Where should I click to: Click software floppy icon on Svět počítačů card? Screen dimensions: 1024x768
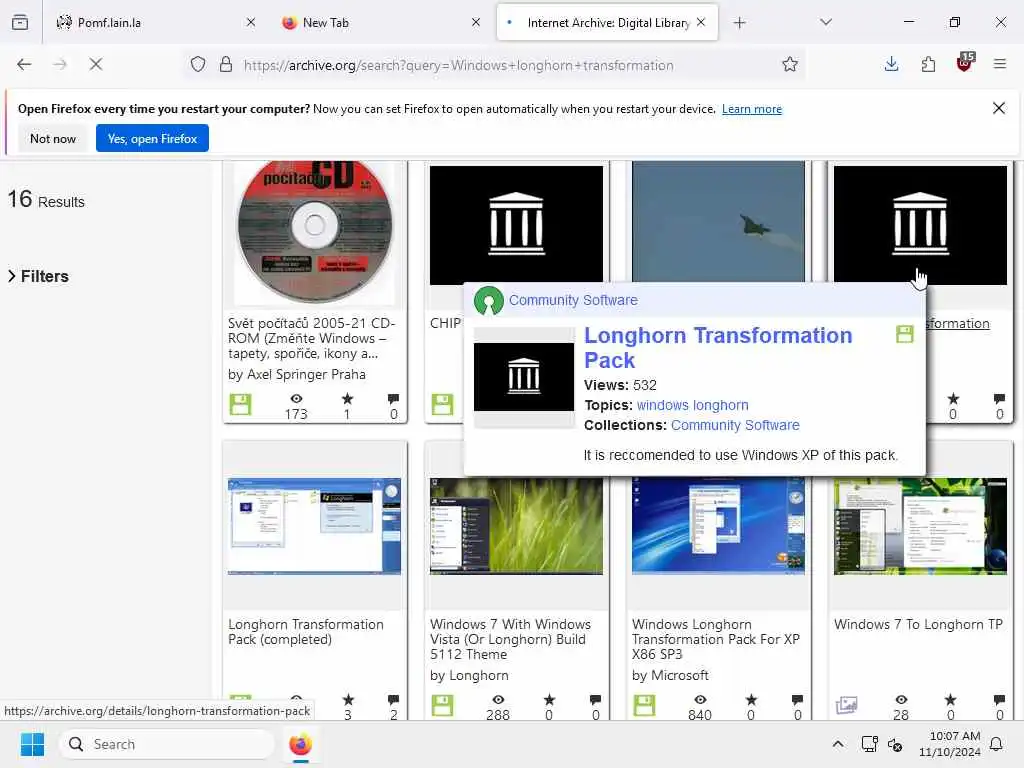(x=240, y=404)
